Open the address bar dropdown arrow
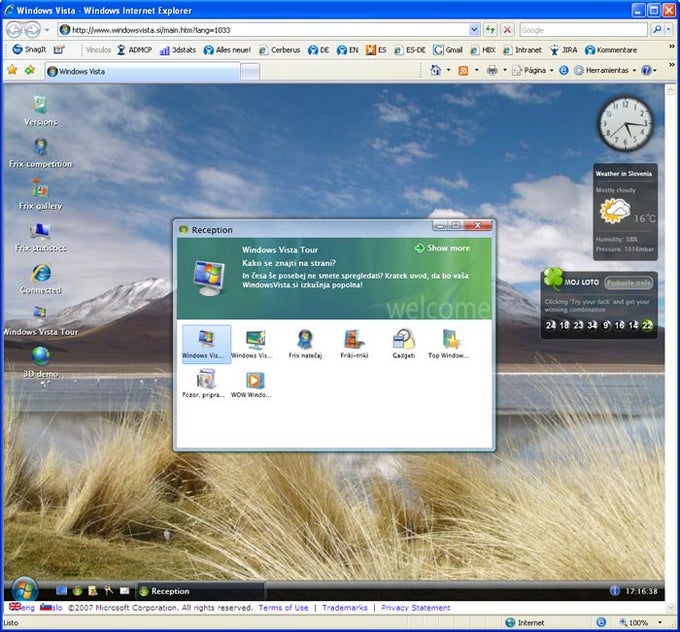The width and height of the screenshot is (680, 632). (x=474, y=29)
